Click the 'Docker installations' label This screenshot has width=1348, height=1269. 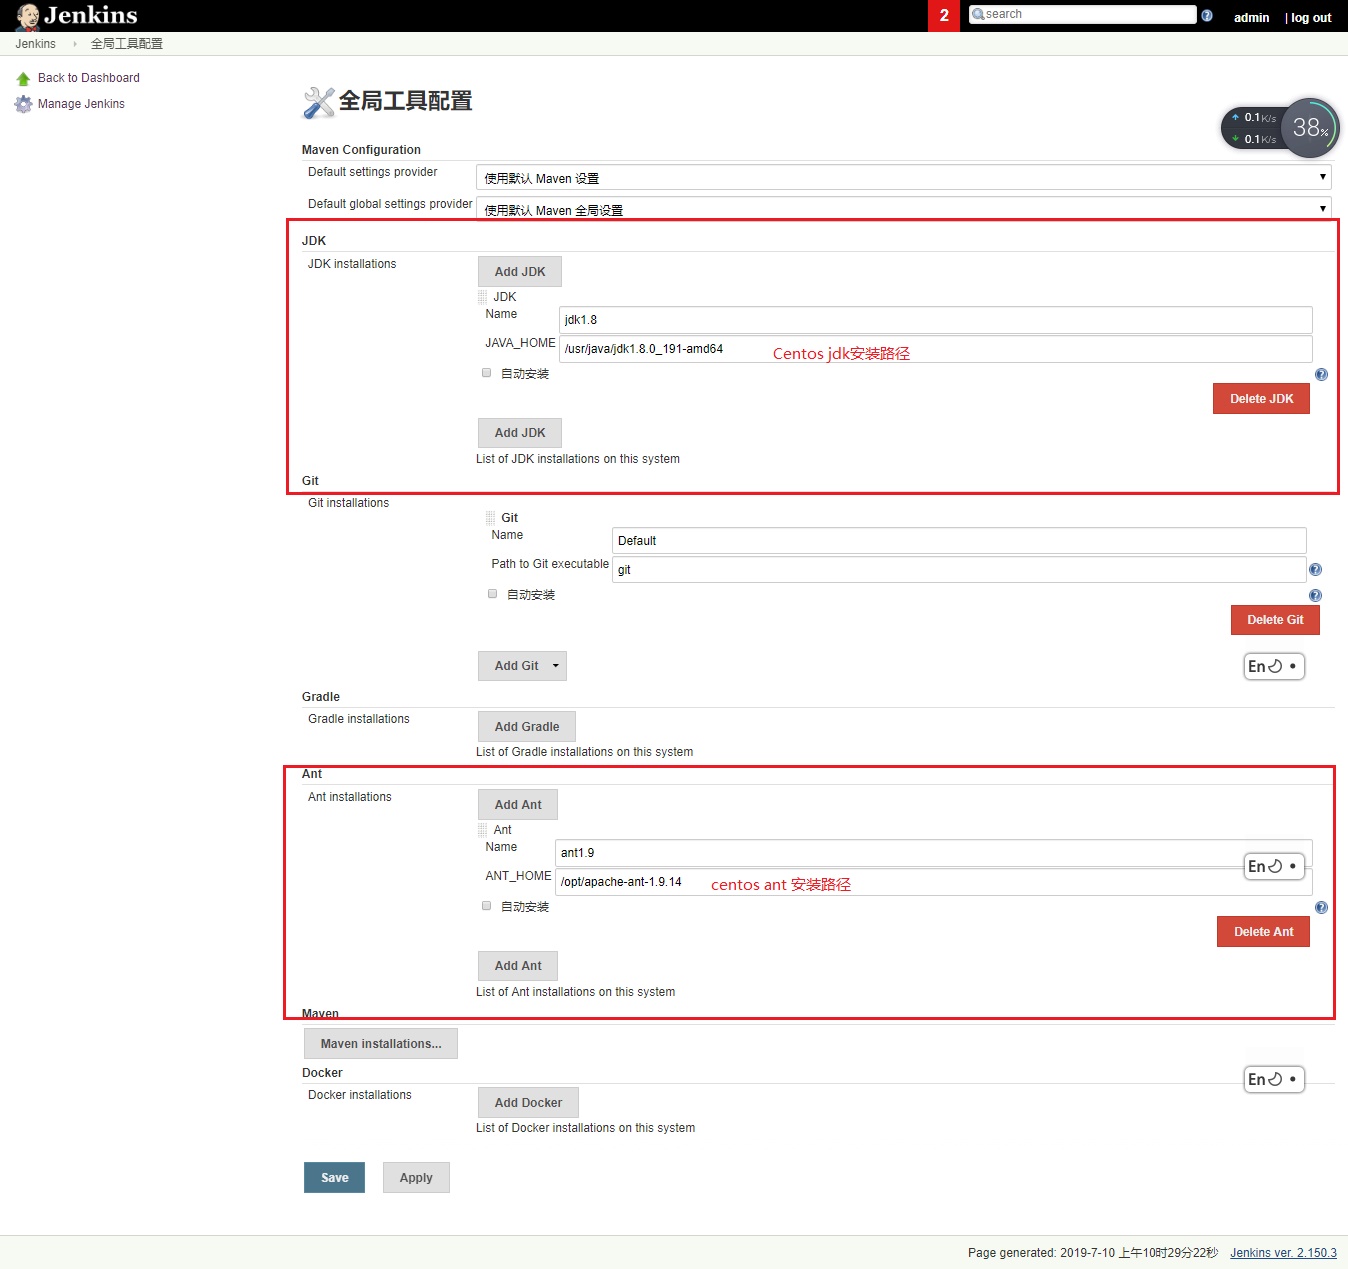pyautogui.click(x=360, y=1095)
